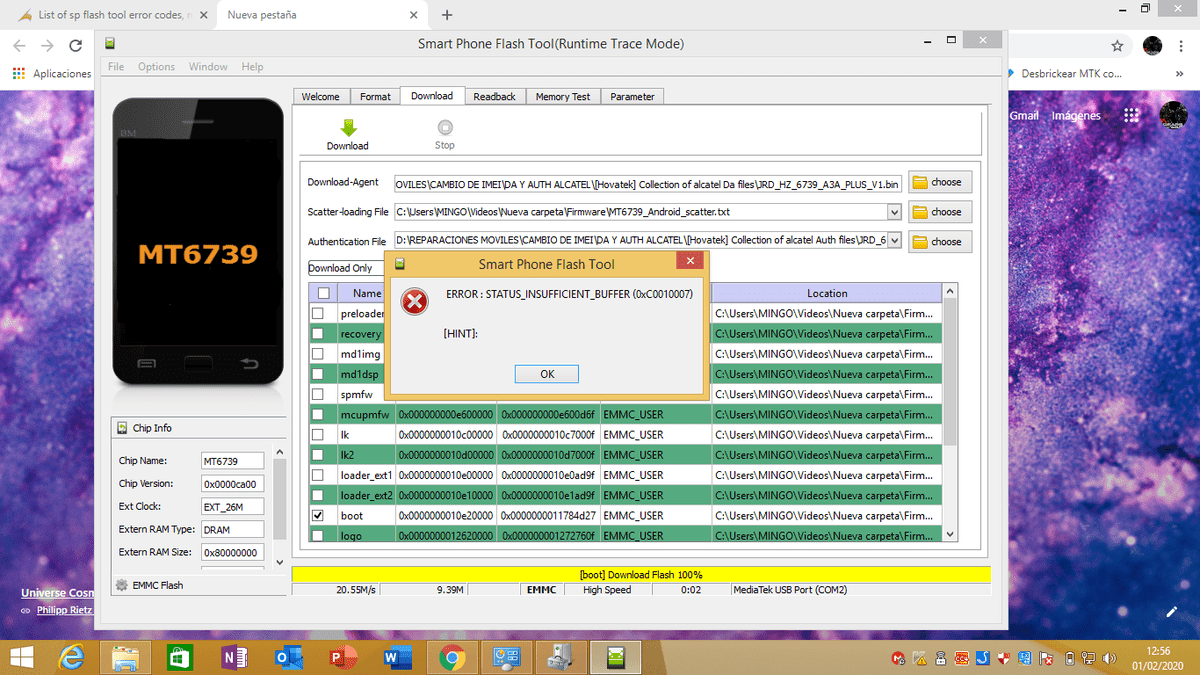Launch Internet Explorer from the taskbar

point(72,657)
